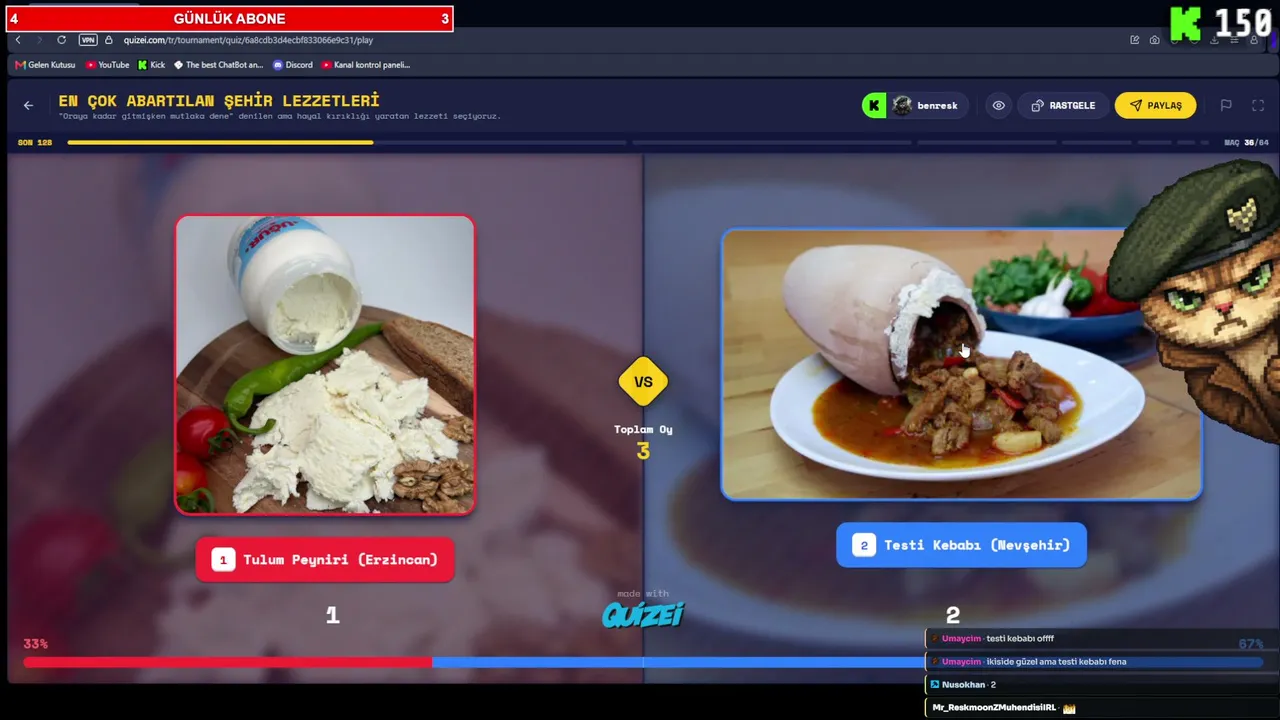This screenshot has width=1280, height=720.
Task: Open the Kick bookmark
Action: pos(152,65)
